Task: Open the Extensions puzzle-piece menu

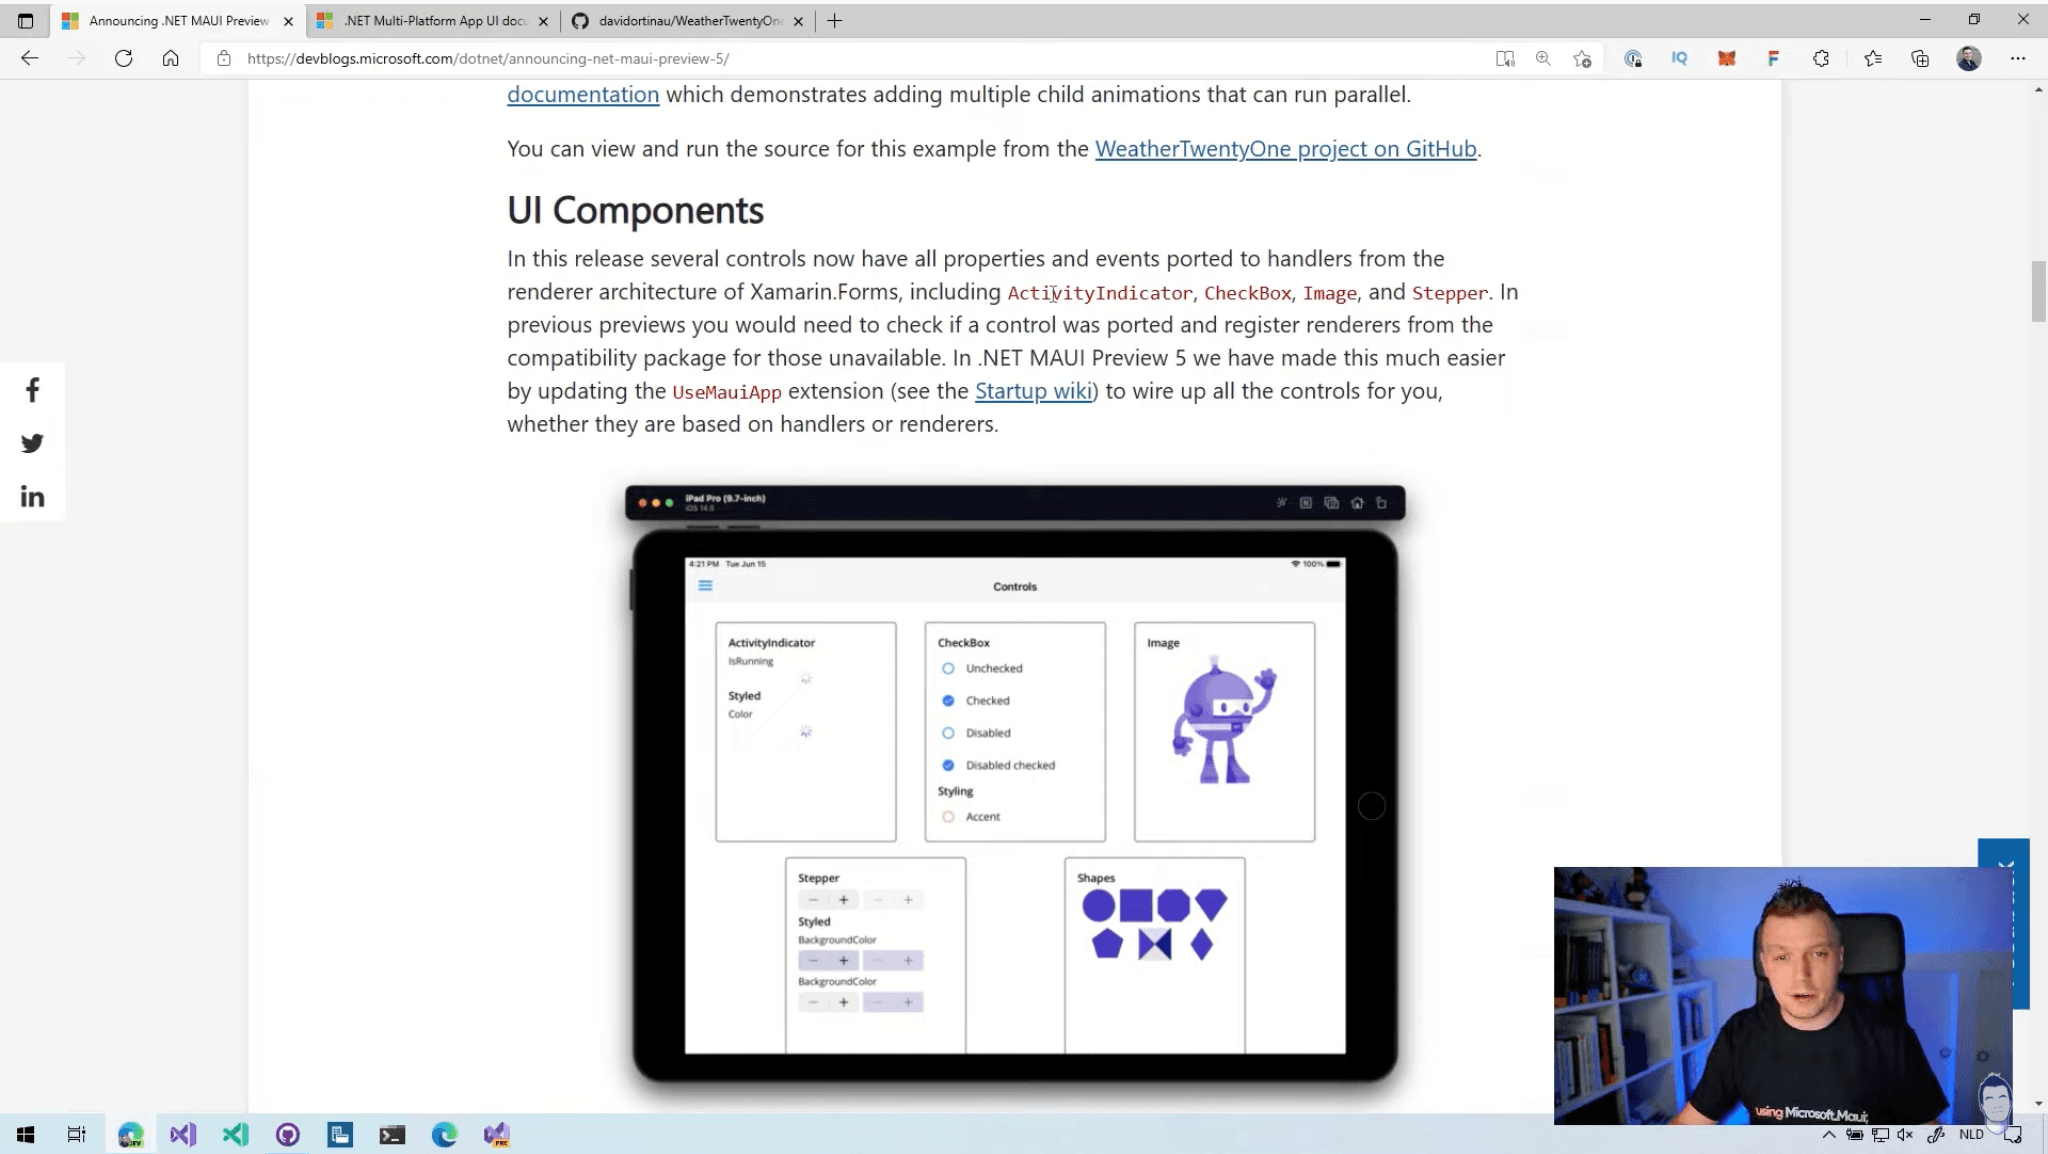Action: [1821, 58]
